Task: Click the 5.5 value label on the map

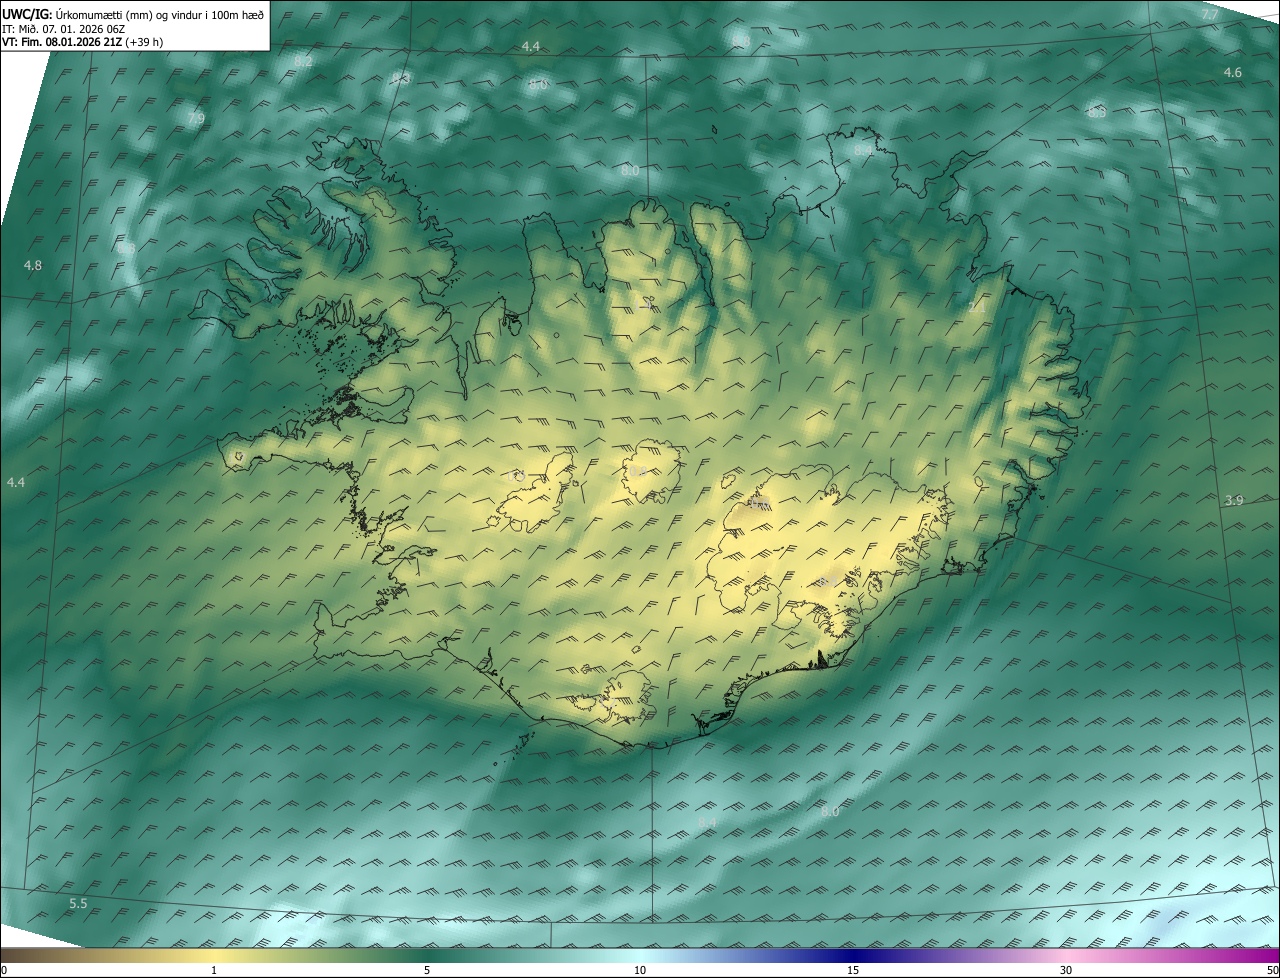Action: point(78,904)
